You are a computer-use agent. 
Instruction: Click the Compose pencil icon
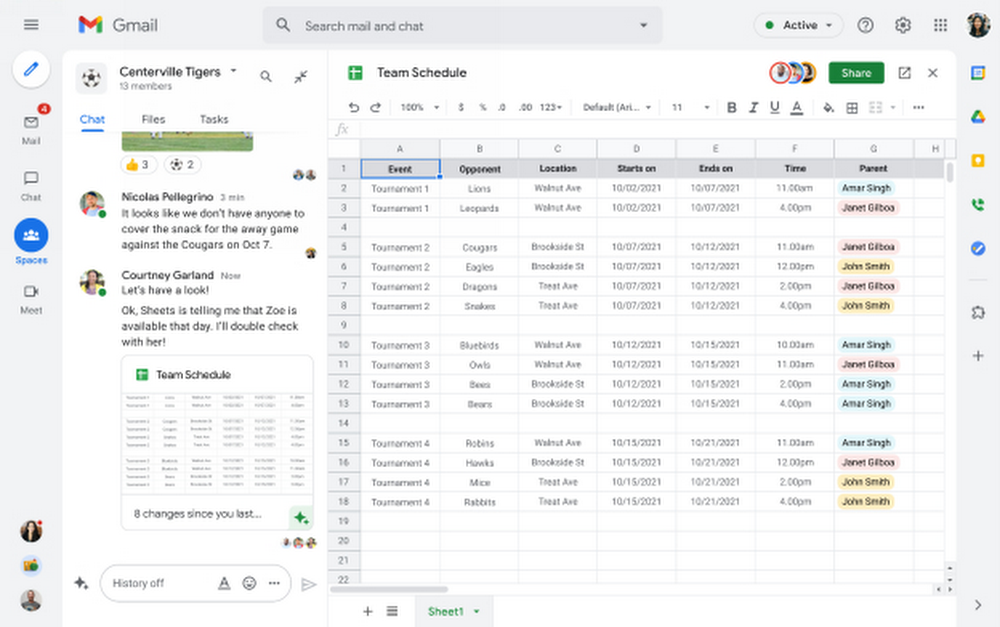point(31,69)
